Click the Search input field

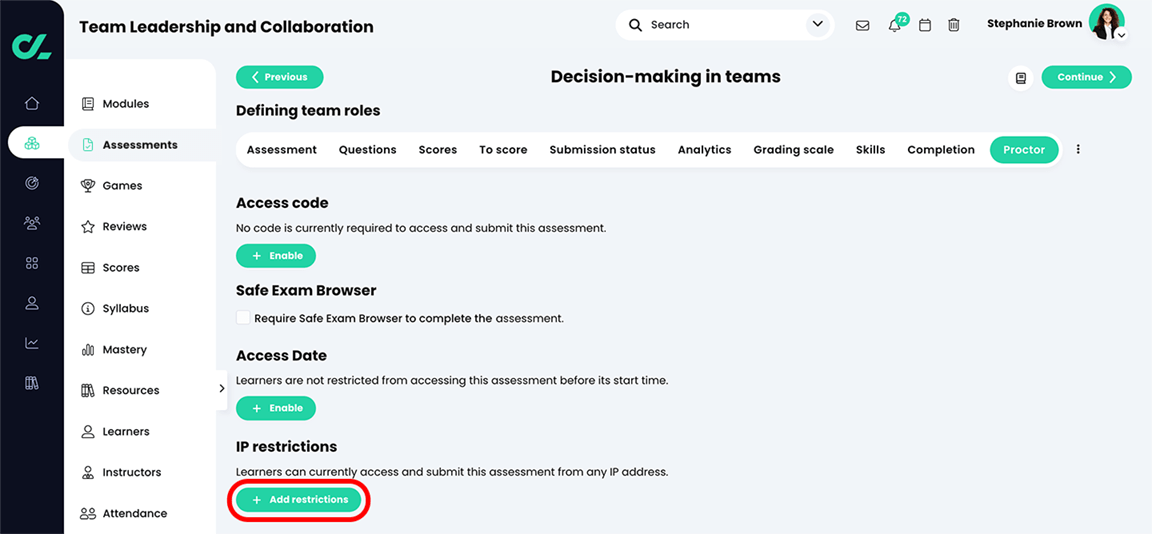click(x=720, y=25)
